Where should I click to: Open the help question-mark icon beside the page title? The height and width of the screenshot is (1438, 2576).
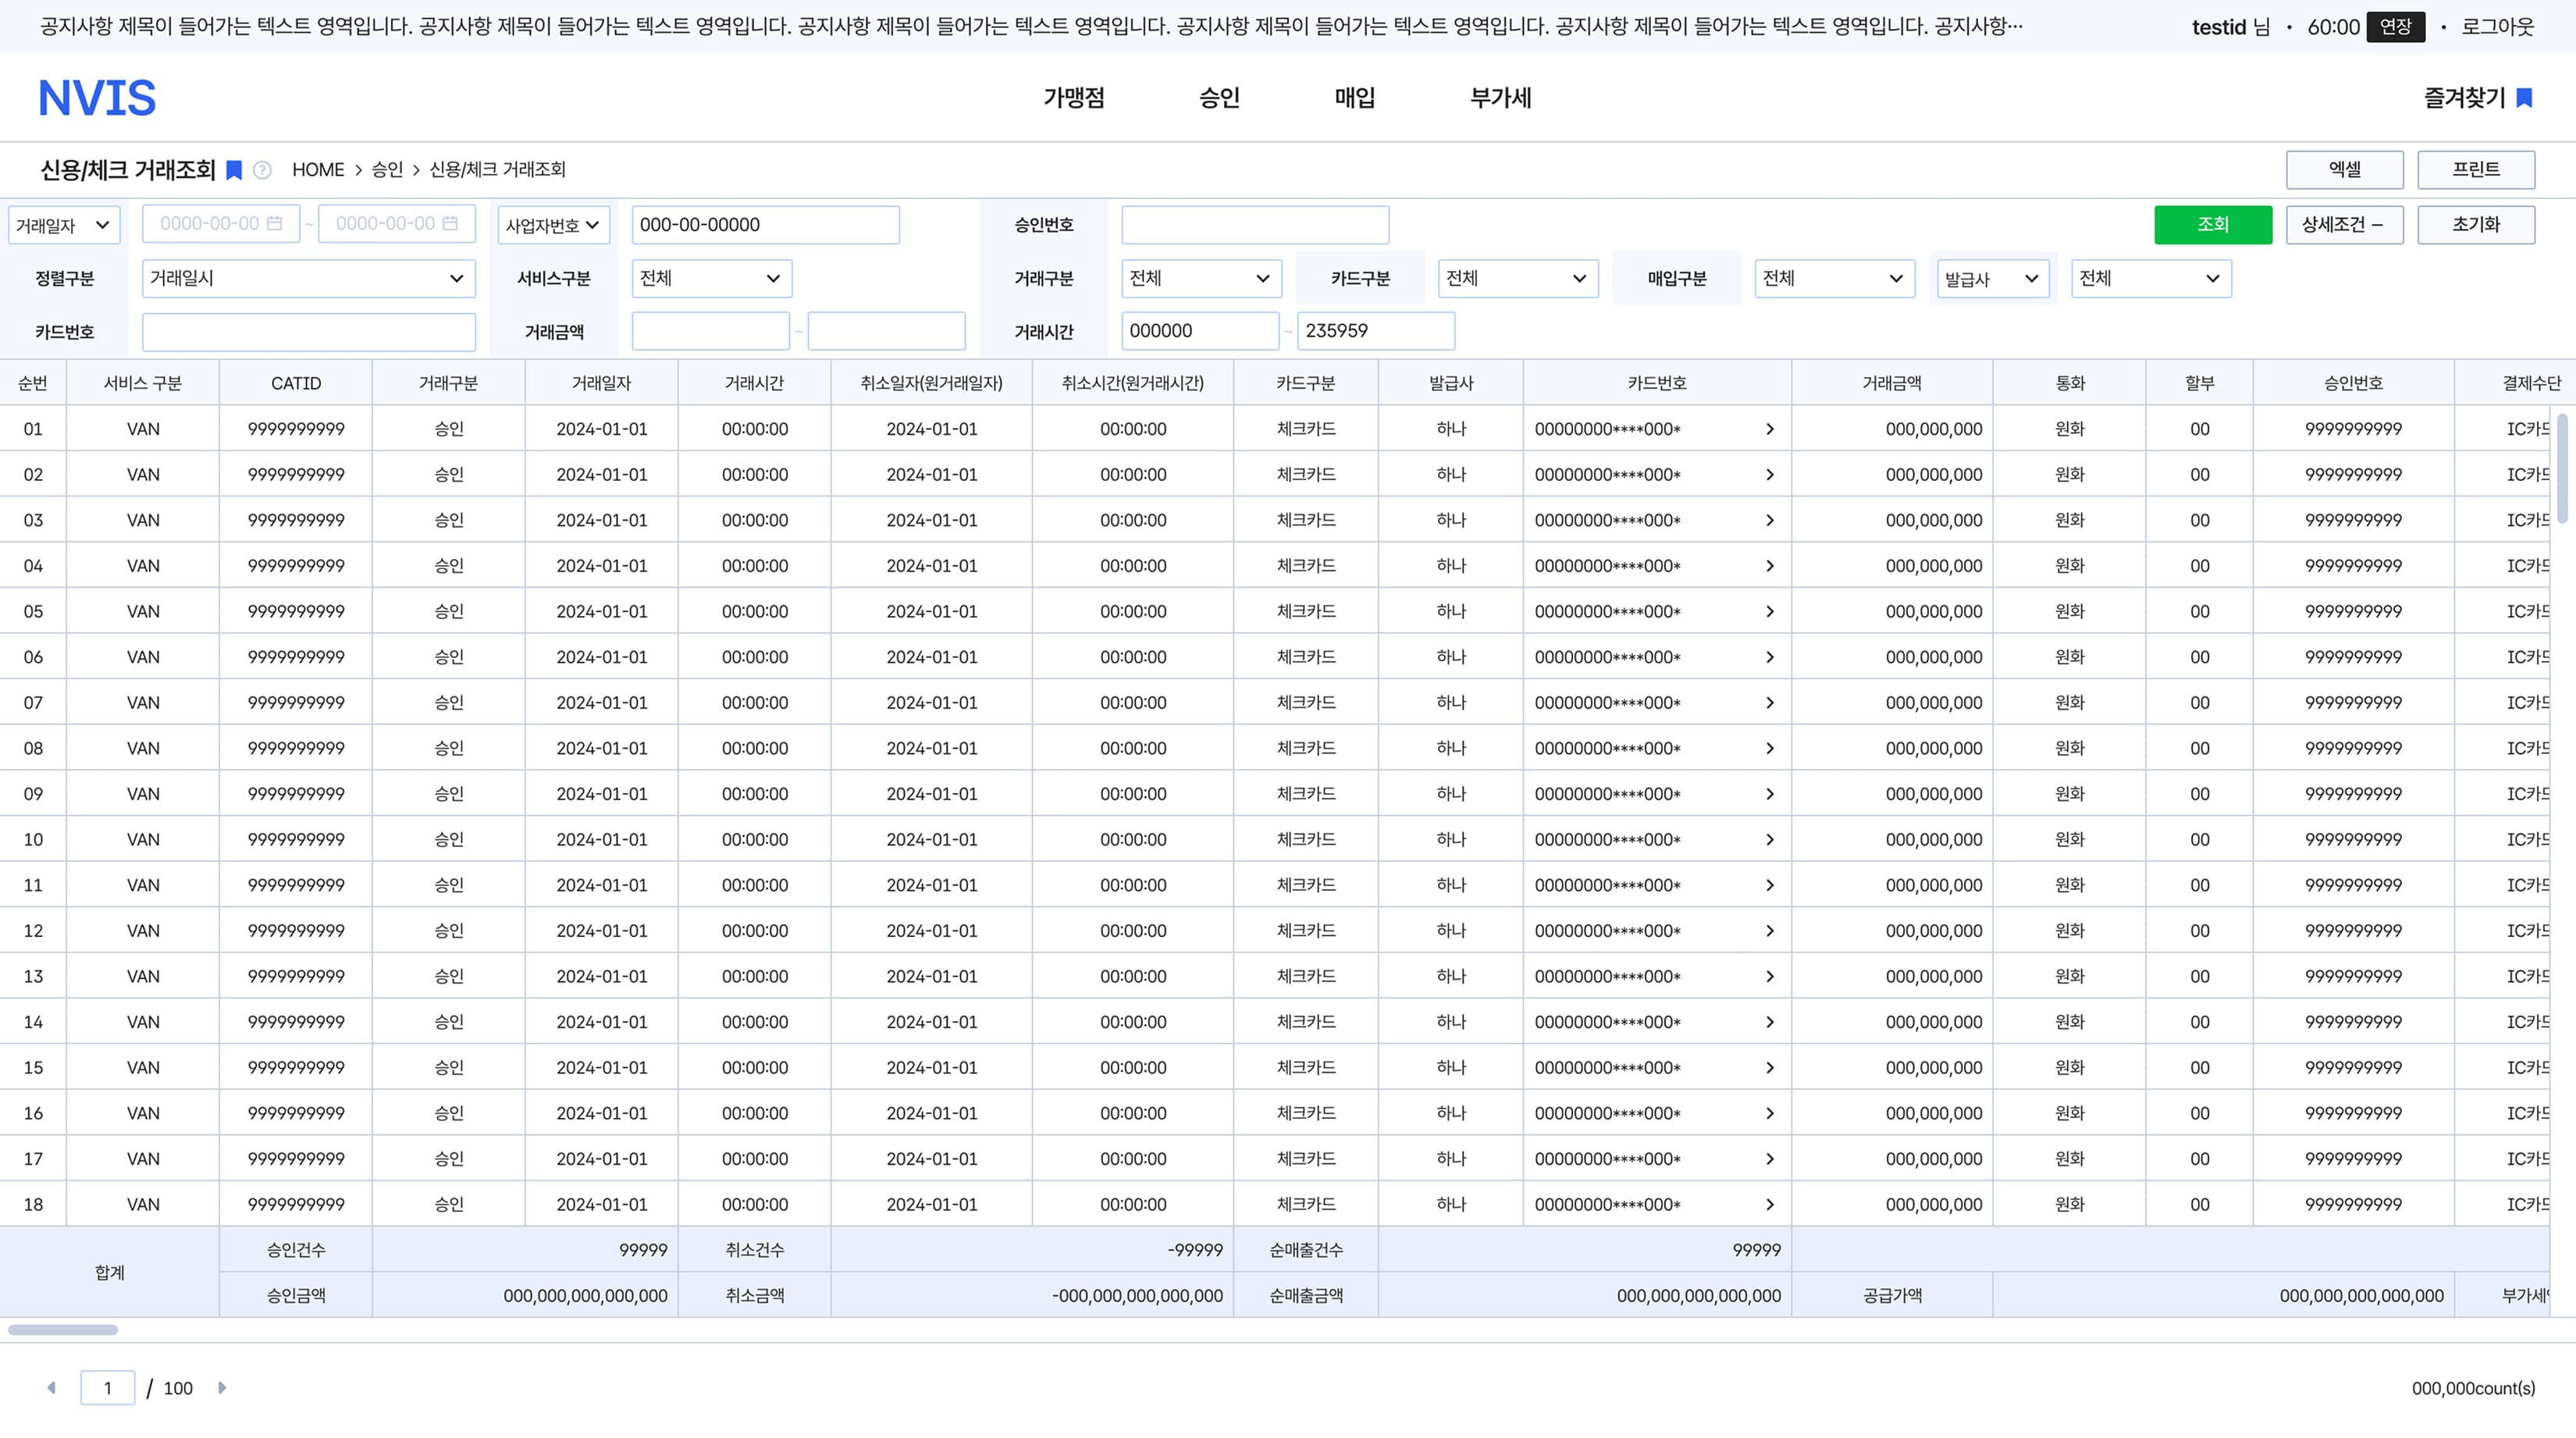262,170
